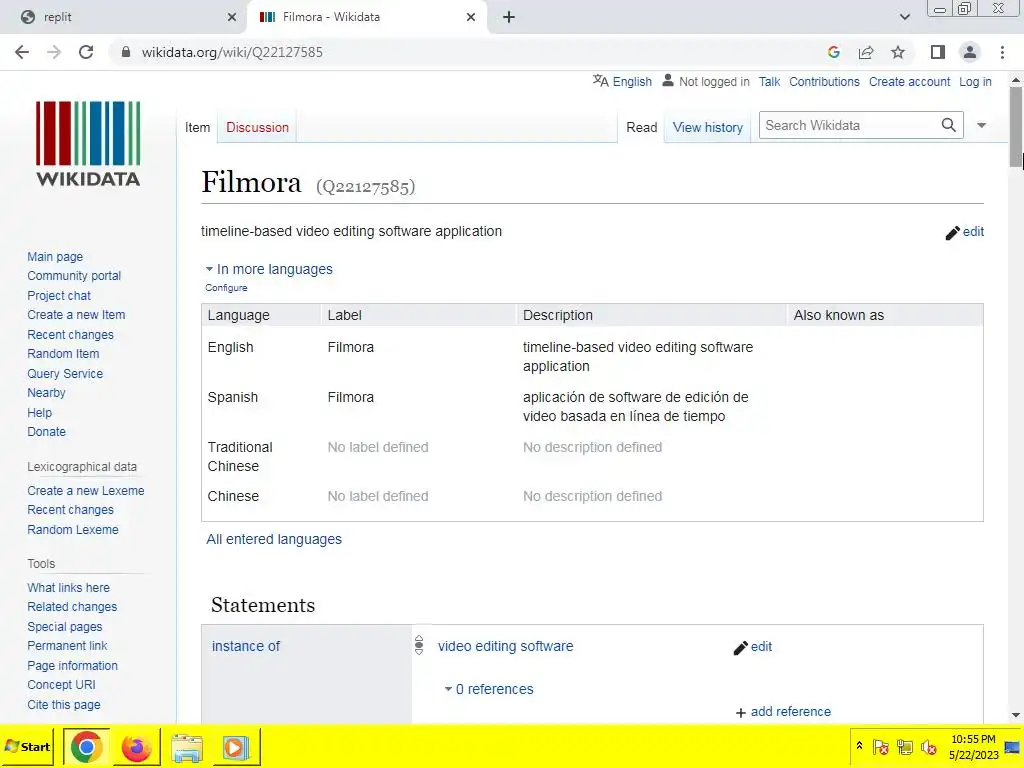Close the Filmora - Wikidata tab

[x=471, y=17]
